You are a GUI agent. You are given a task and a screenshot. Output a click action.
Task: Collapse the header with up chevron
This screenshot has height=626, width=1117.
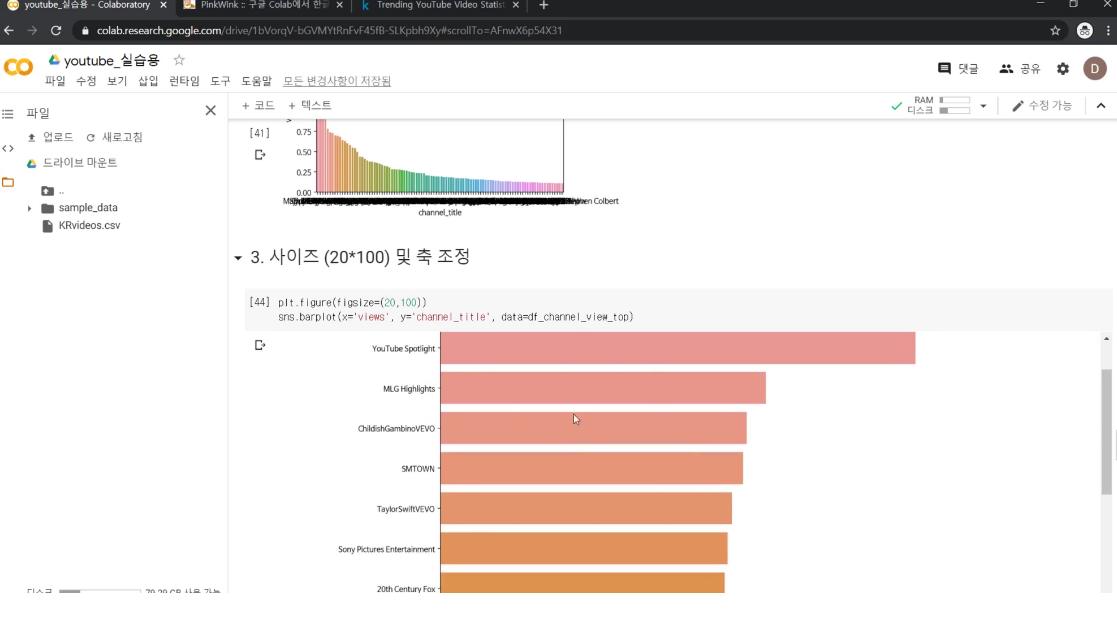pyautogui.click(x=1101, y=106)
